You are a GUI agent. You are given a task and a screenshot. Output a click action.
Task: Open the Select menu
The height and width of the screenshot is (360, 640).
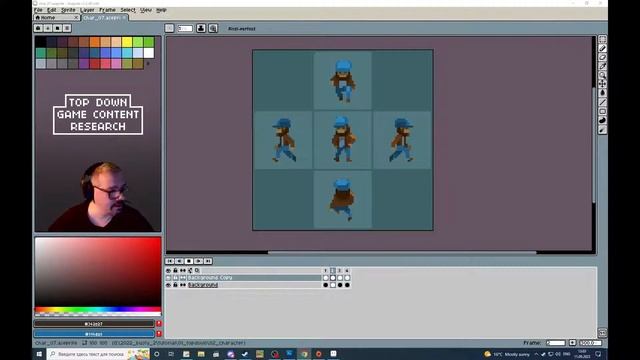[128, 10]
